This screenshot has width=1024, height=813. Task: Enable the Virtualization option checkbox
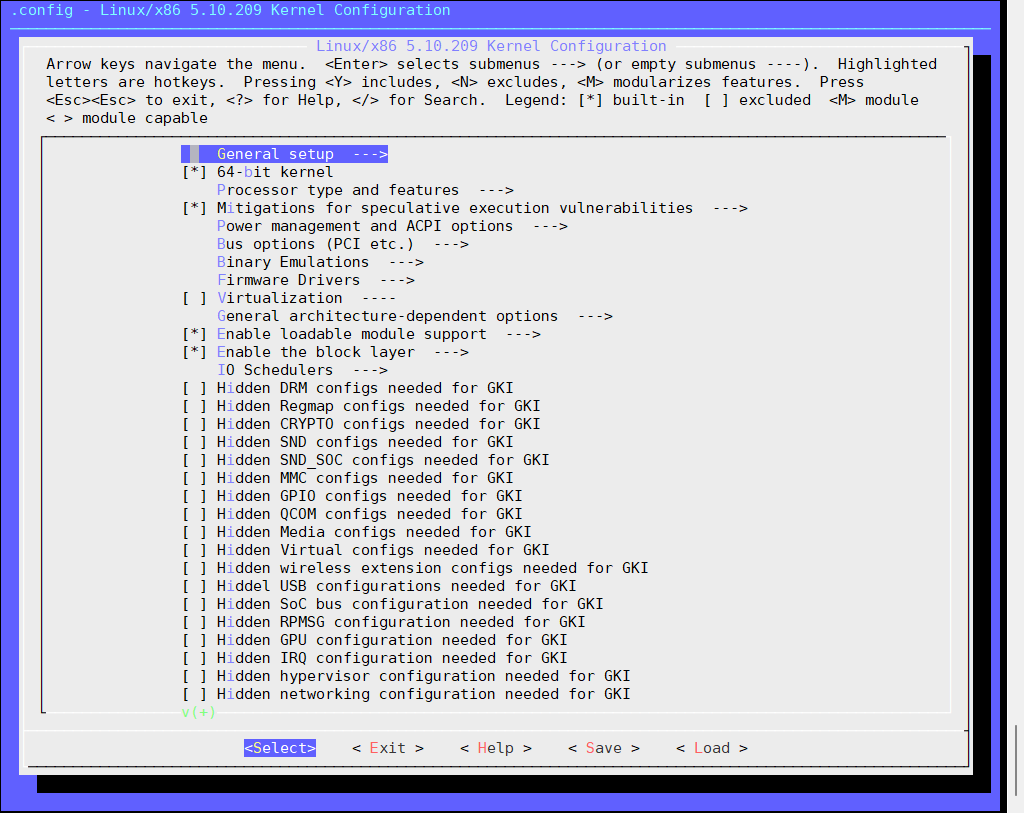[x=194, y=298]
